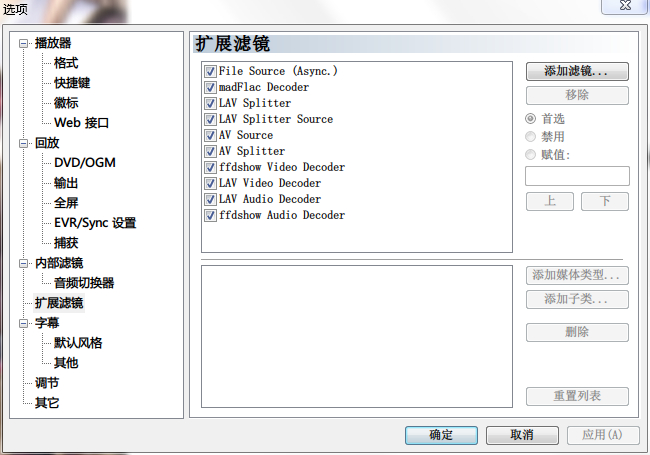
Task: Select LAV Splitter Source in the filter list
Action: click(x=276, y=119)
